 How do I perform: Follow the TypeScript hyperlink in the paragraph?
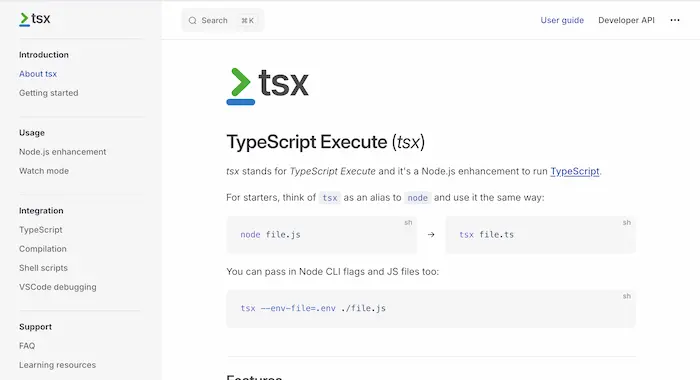(x=575, y=171)
